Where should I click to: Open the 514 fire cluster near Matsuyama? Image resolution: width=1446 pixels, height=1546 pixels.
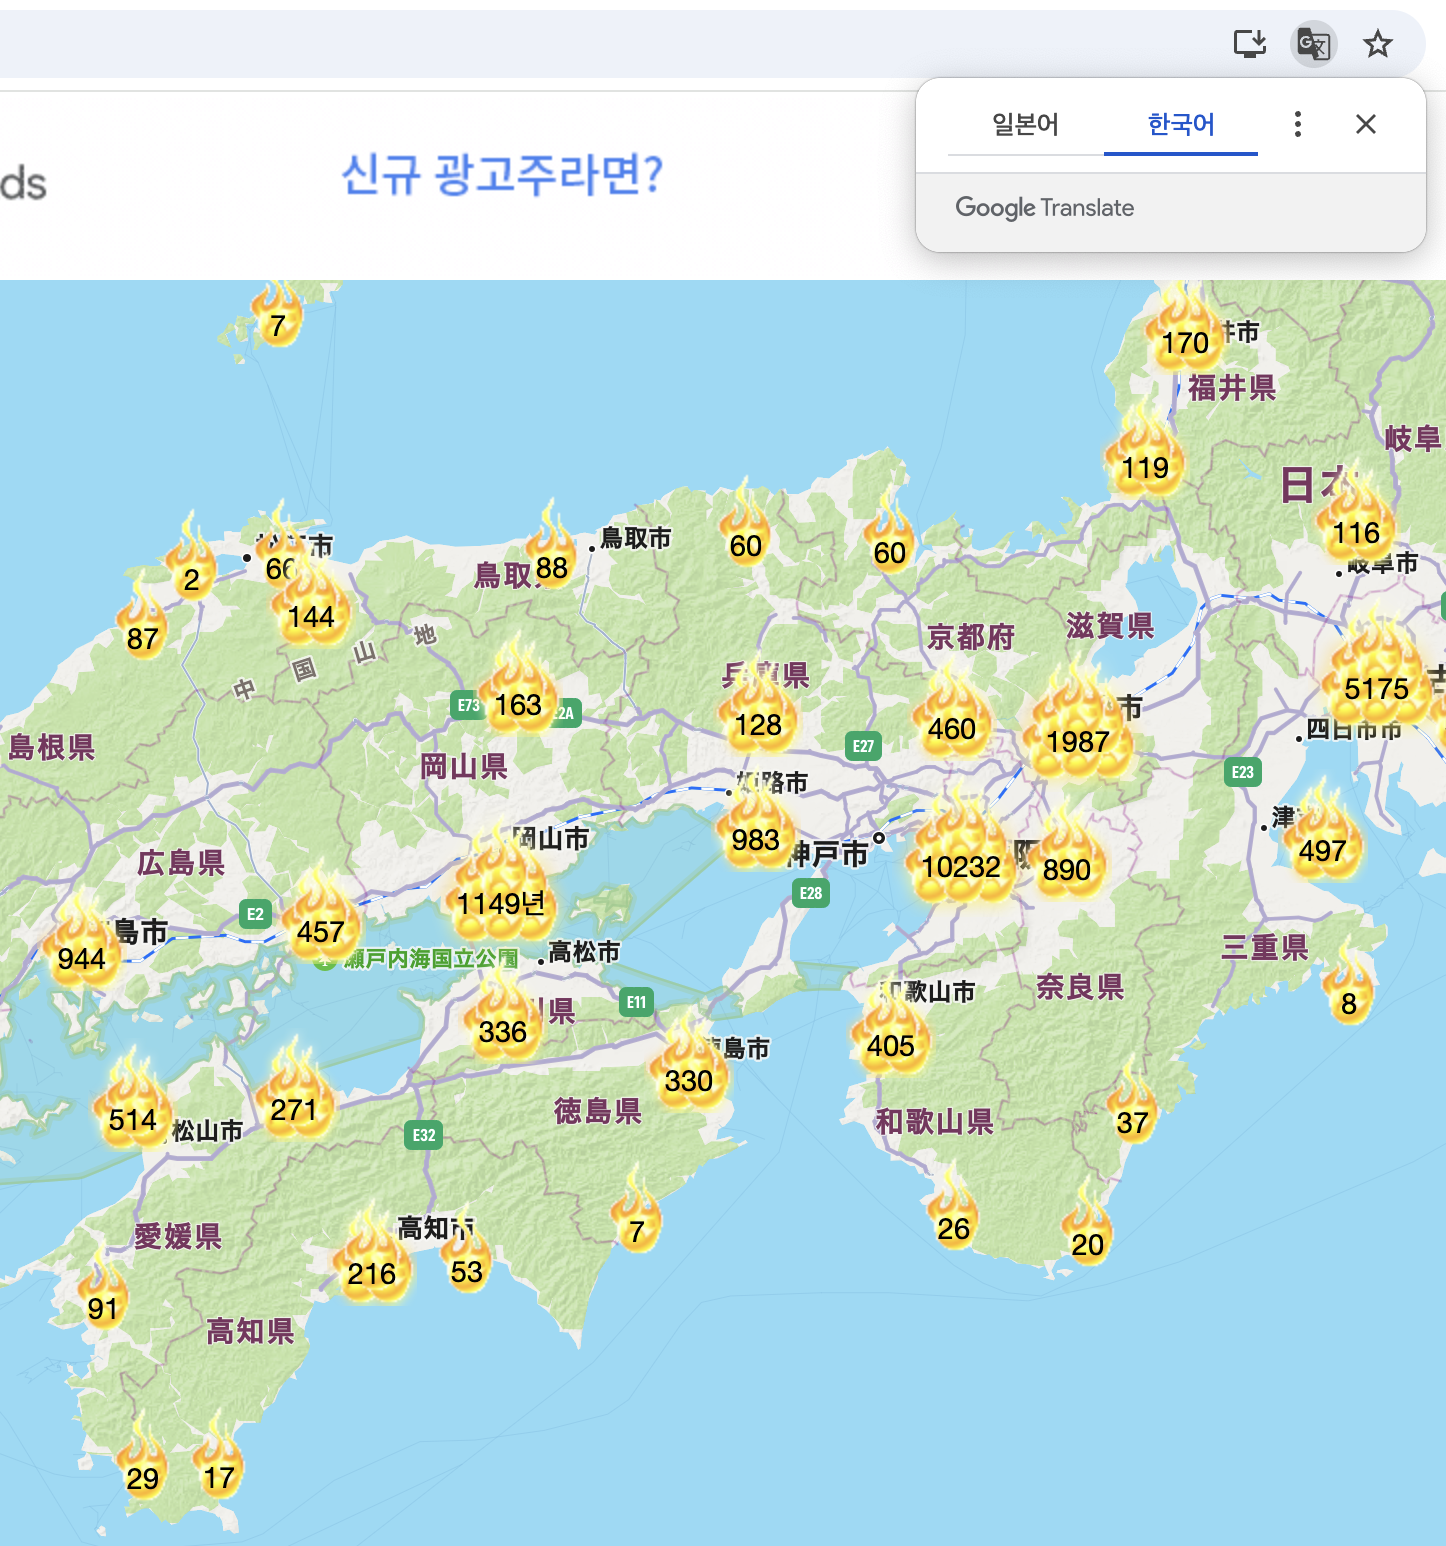click(x=133, y=1120)
